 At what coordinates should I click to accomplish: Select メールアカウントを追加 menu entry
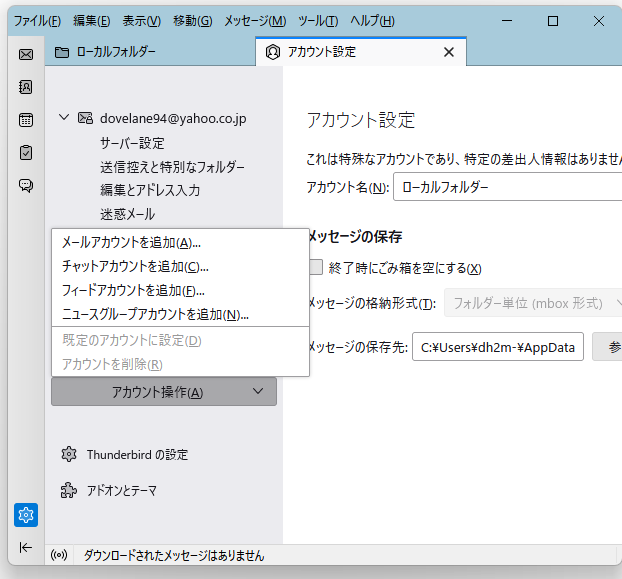[180, 242]
